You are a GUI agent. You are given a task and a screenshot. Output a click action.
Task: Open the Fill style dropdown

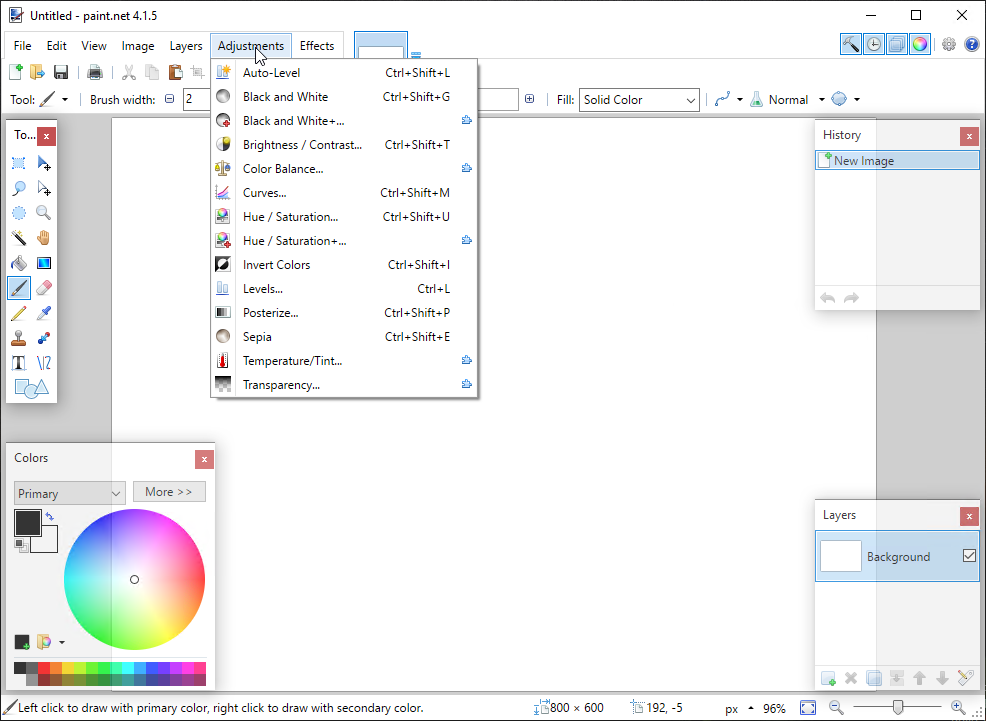(x=639, y=100)
